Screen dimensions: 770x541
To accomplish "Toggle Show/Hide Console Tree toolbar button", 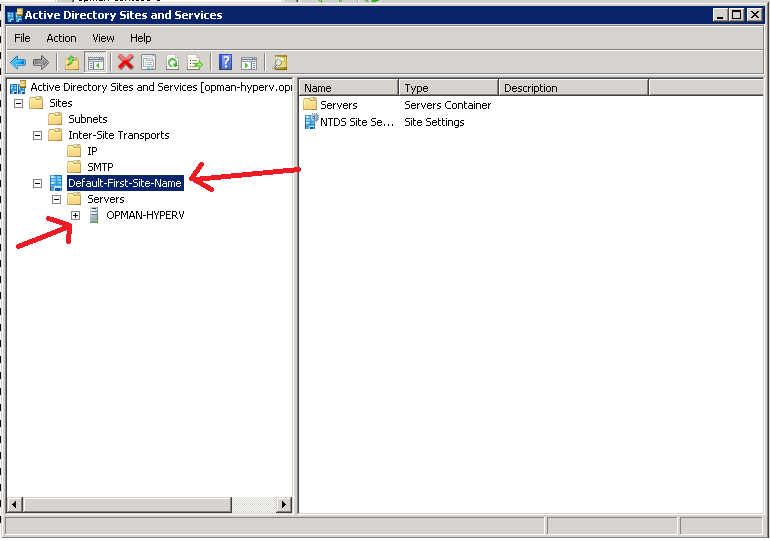I will [96, 62].
